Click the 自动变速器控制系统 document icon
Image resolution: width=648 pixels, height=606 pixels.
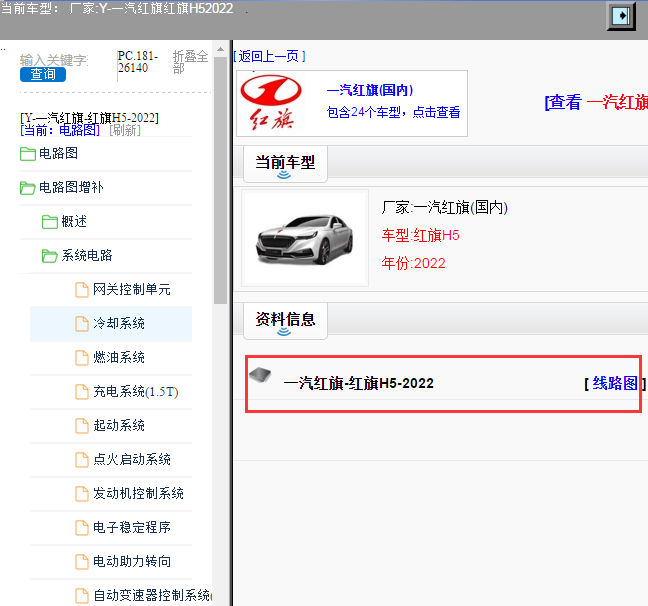click(82, 595)
